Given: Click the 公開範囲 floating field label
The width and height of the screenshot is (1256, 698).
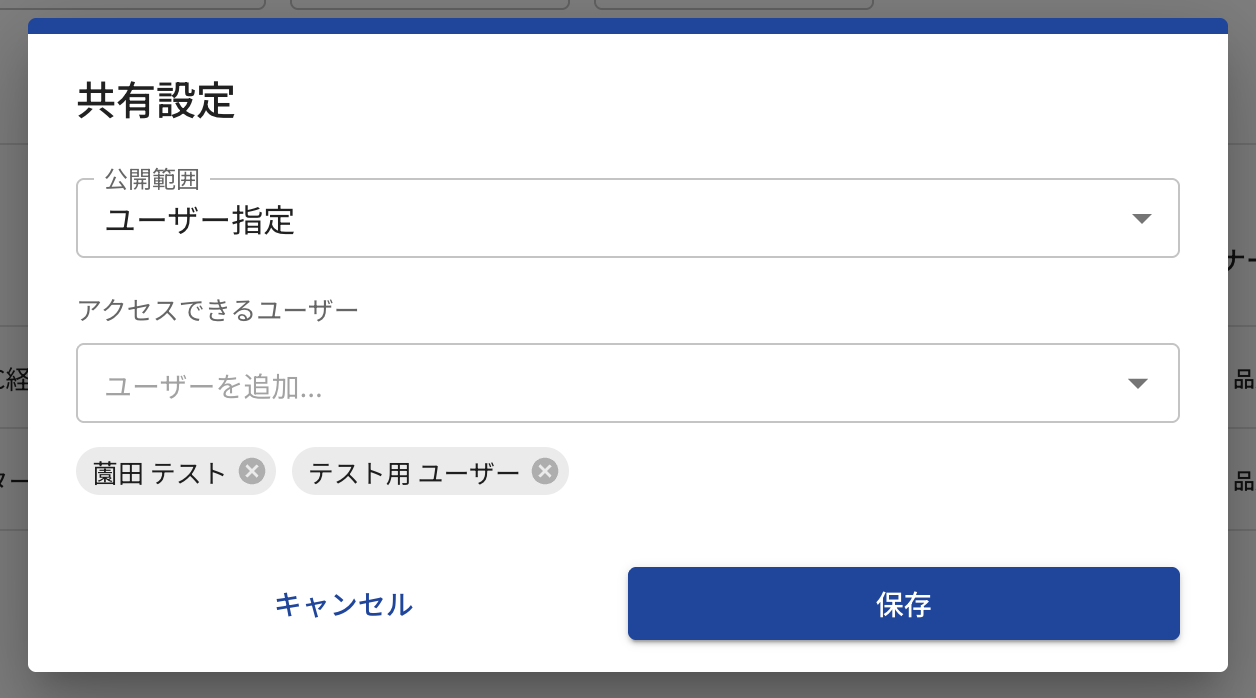Looking at the screenshot, I should (x=152, y=180).
